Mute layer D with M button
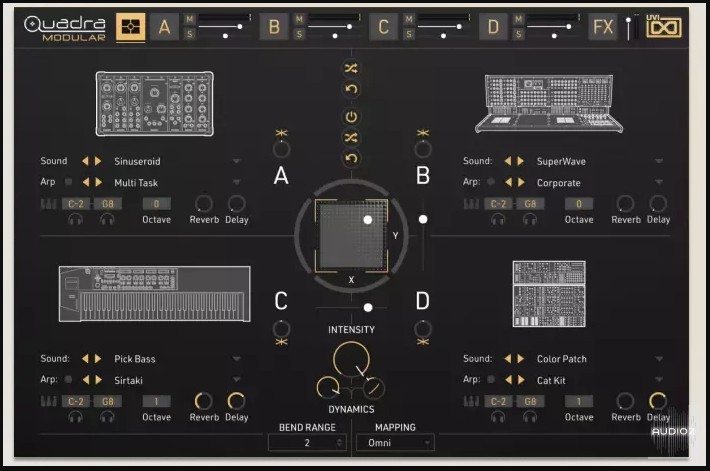The image size is (710, 471). click(518, 19)
